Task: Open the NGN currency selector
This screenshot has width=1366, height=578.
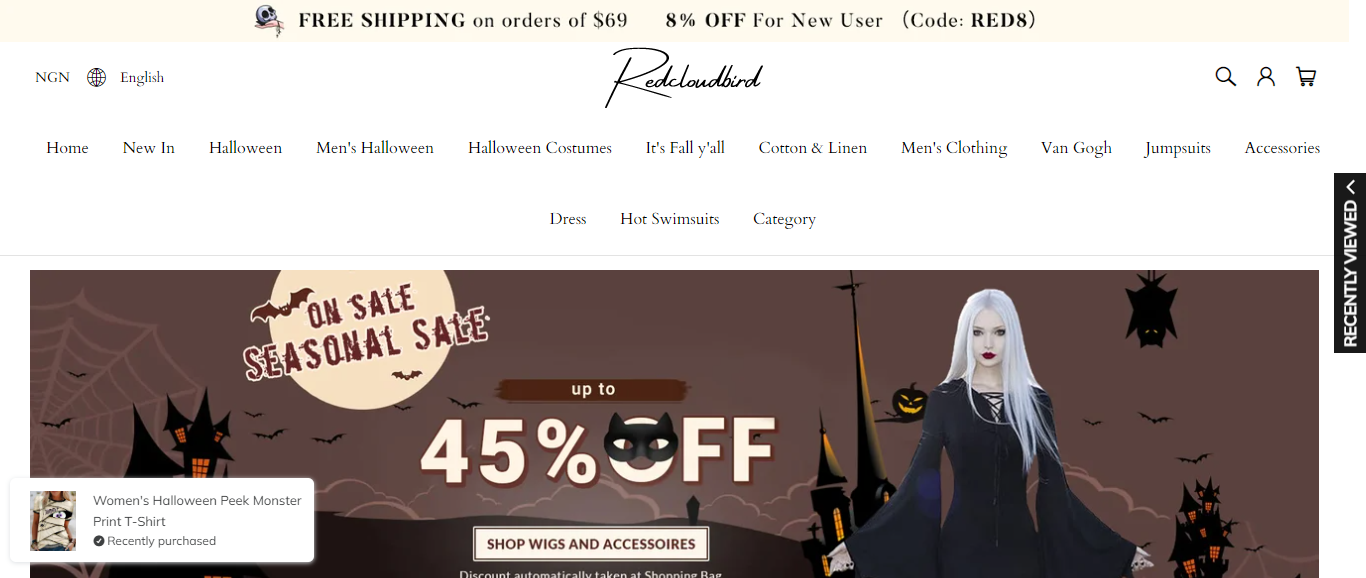Action: [x=52, y=77]
